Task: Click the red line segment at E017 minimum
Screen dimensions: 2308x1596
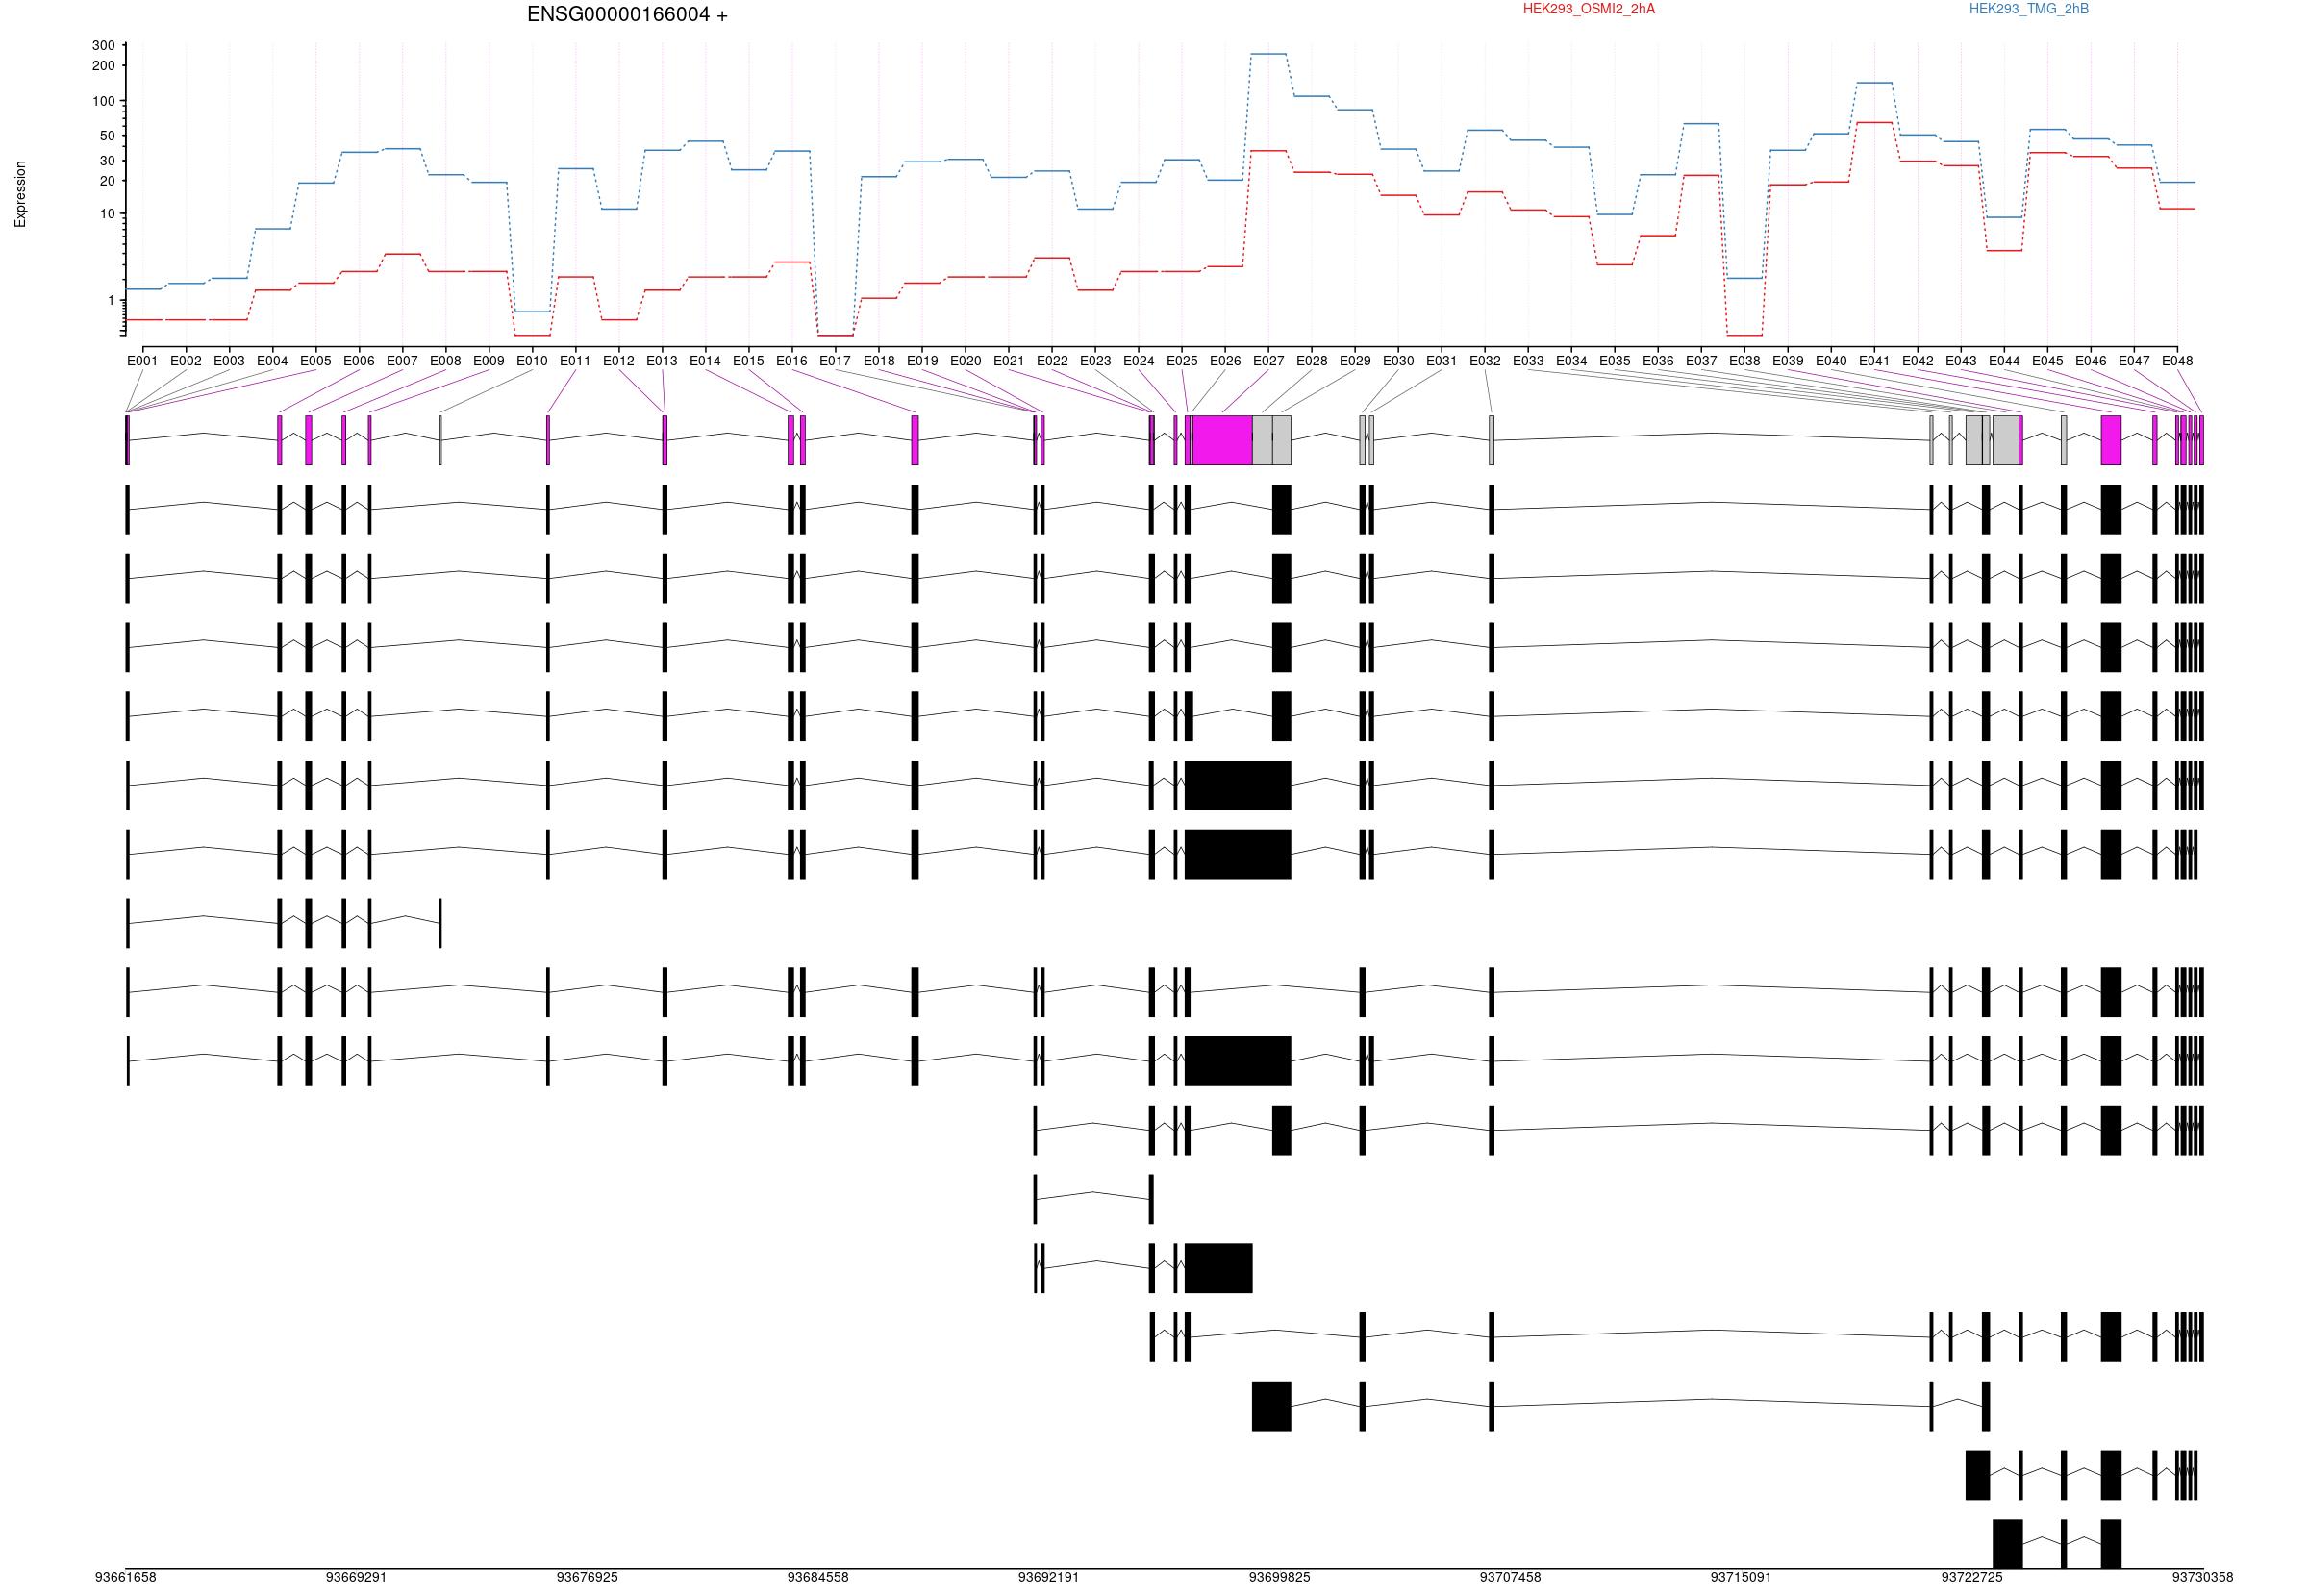Action: point(835,335)
